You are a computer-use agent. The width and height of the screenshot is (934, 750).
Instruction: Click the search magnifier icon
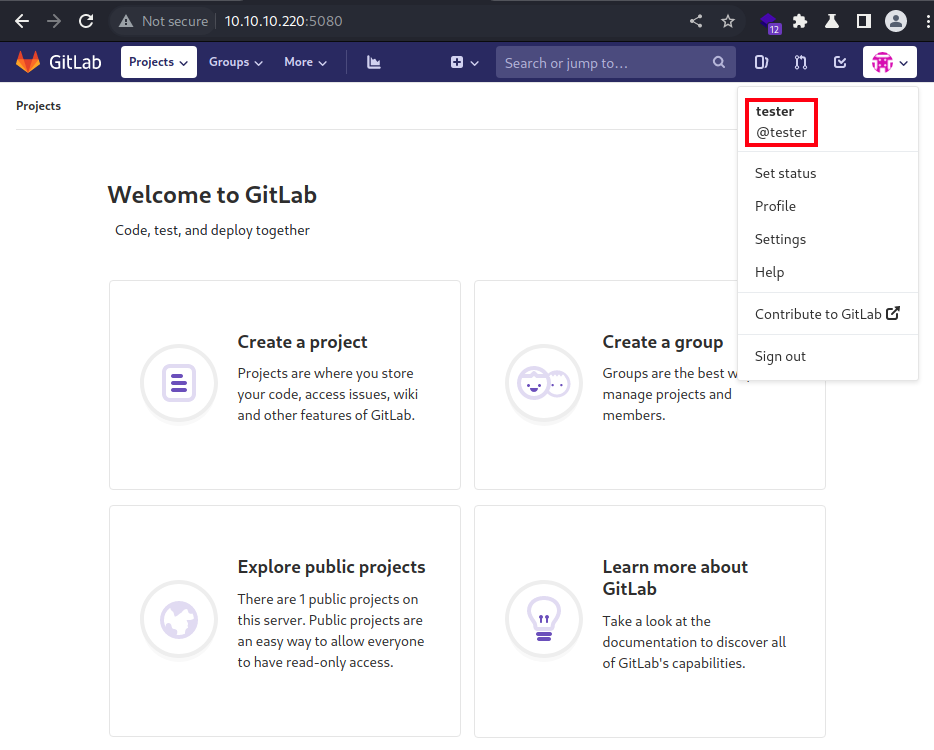pyautogui.click(x=719, y=62)
